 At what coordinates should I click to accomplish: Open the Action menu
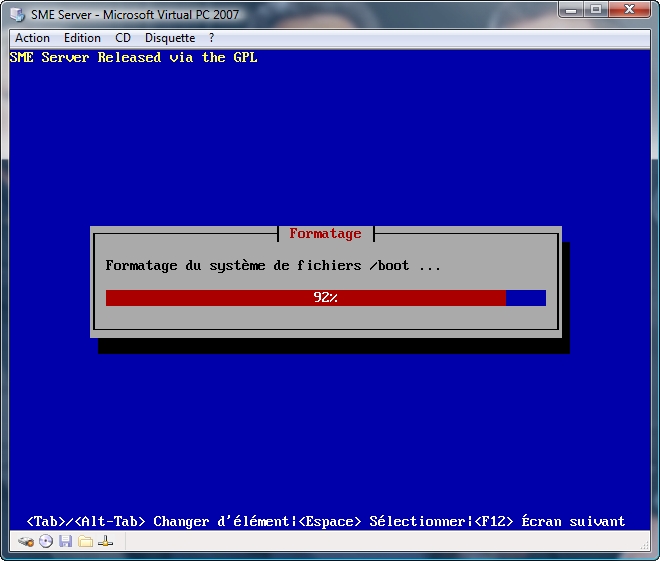(x=32, y=38)
